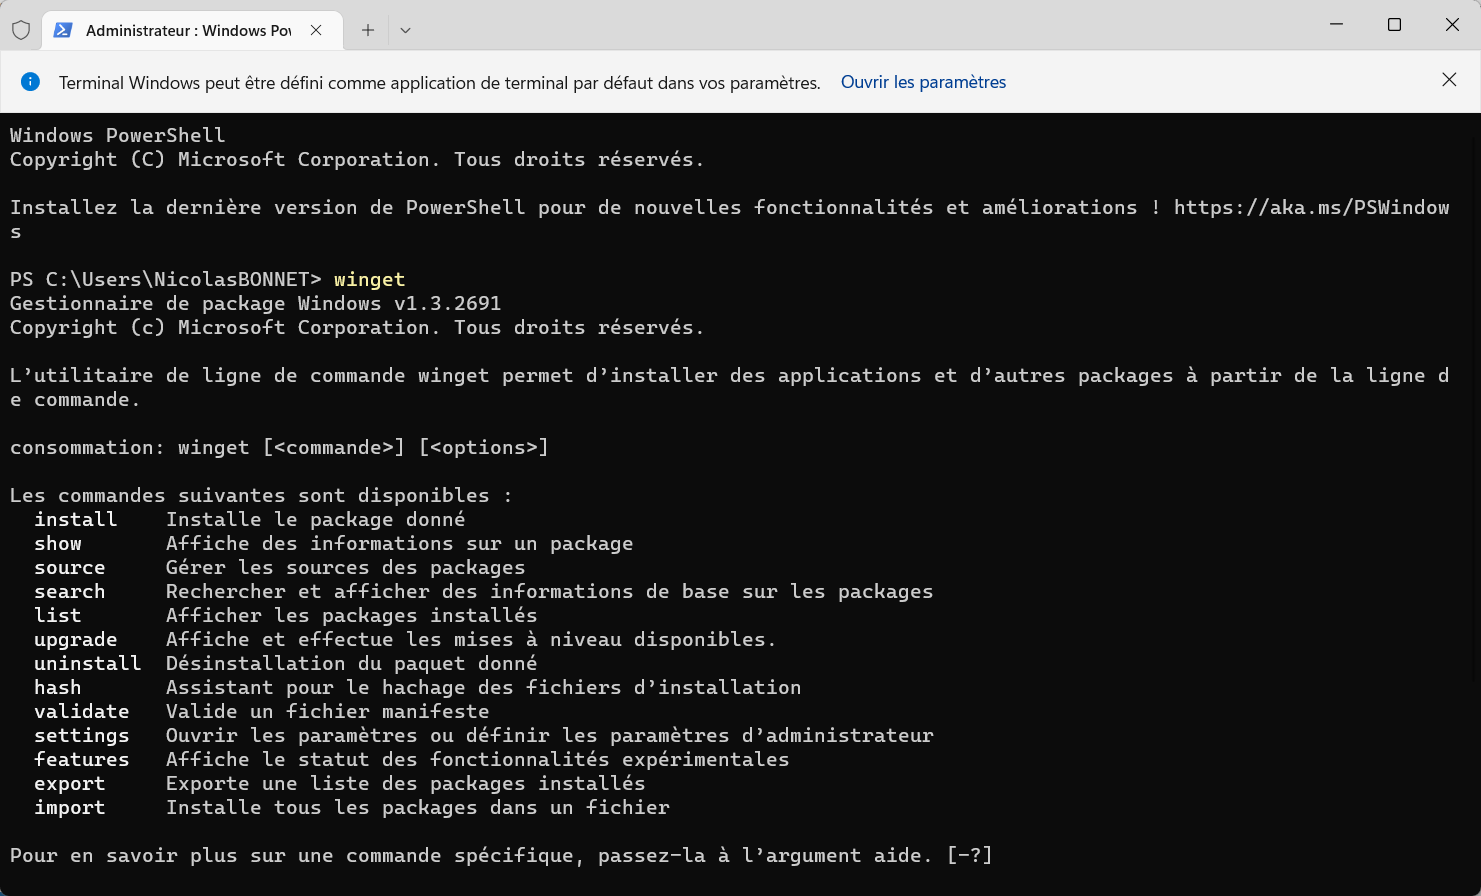The image size is (1481, 896).
Task: Click the PowerShell icon in the tab
Action: tap(63, 30)
